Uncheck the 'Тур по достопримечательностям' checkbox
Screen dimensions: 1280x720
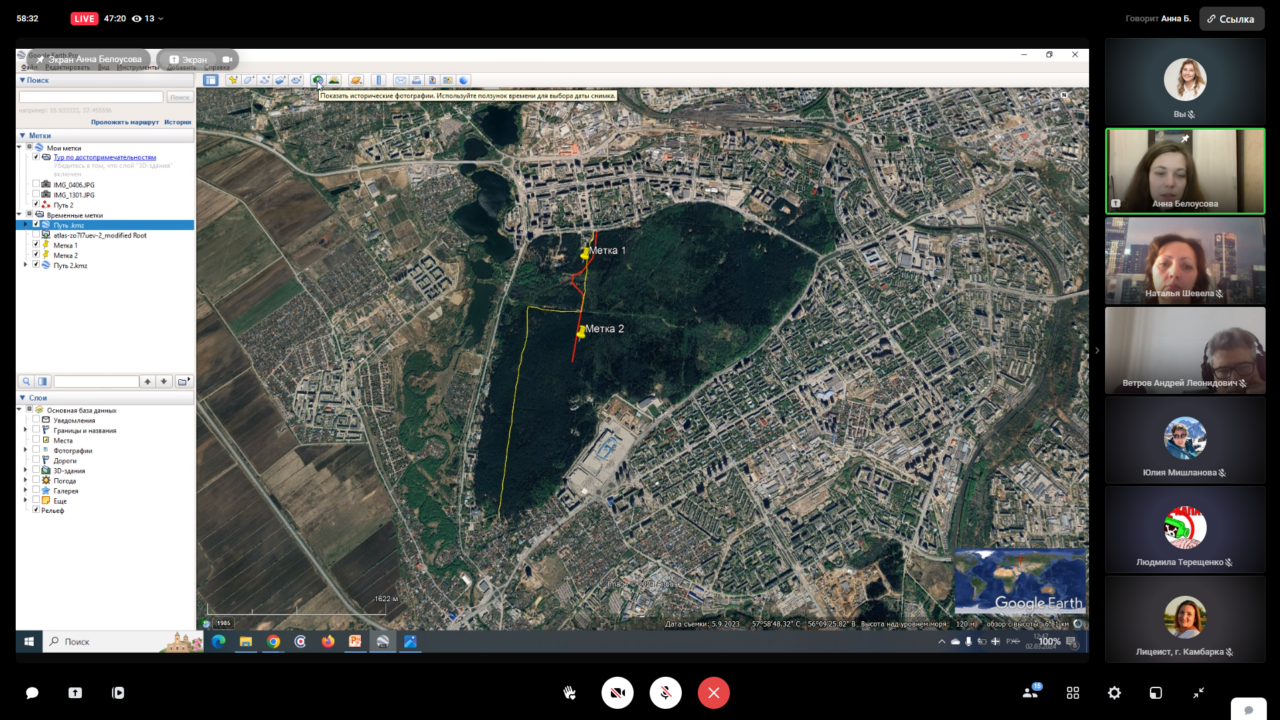36,157
